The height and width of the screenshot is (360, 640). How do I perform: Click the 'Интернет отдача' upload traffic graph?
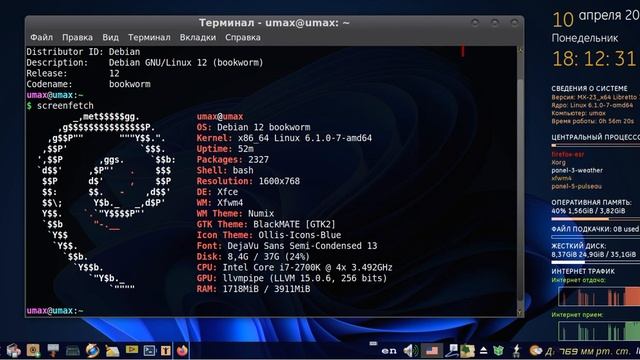click(599, 296)
